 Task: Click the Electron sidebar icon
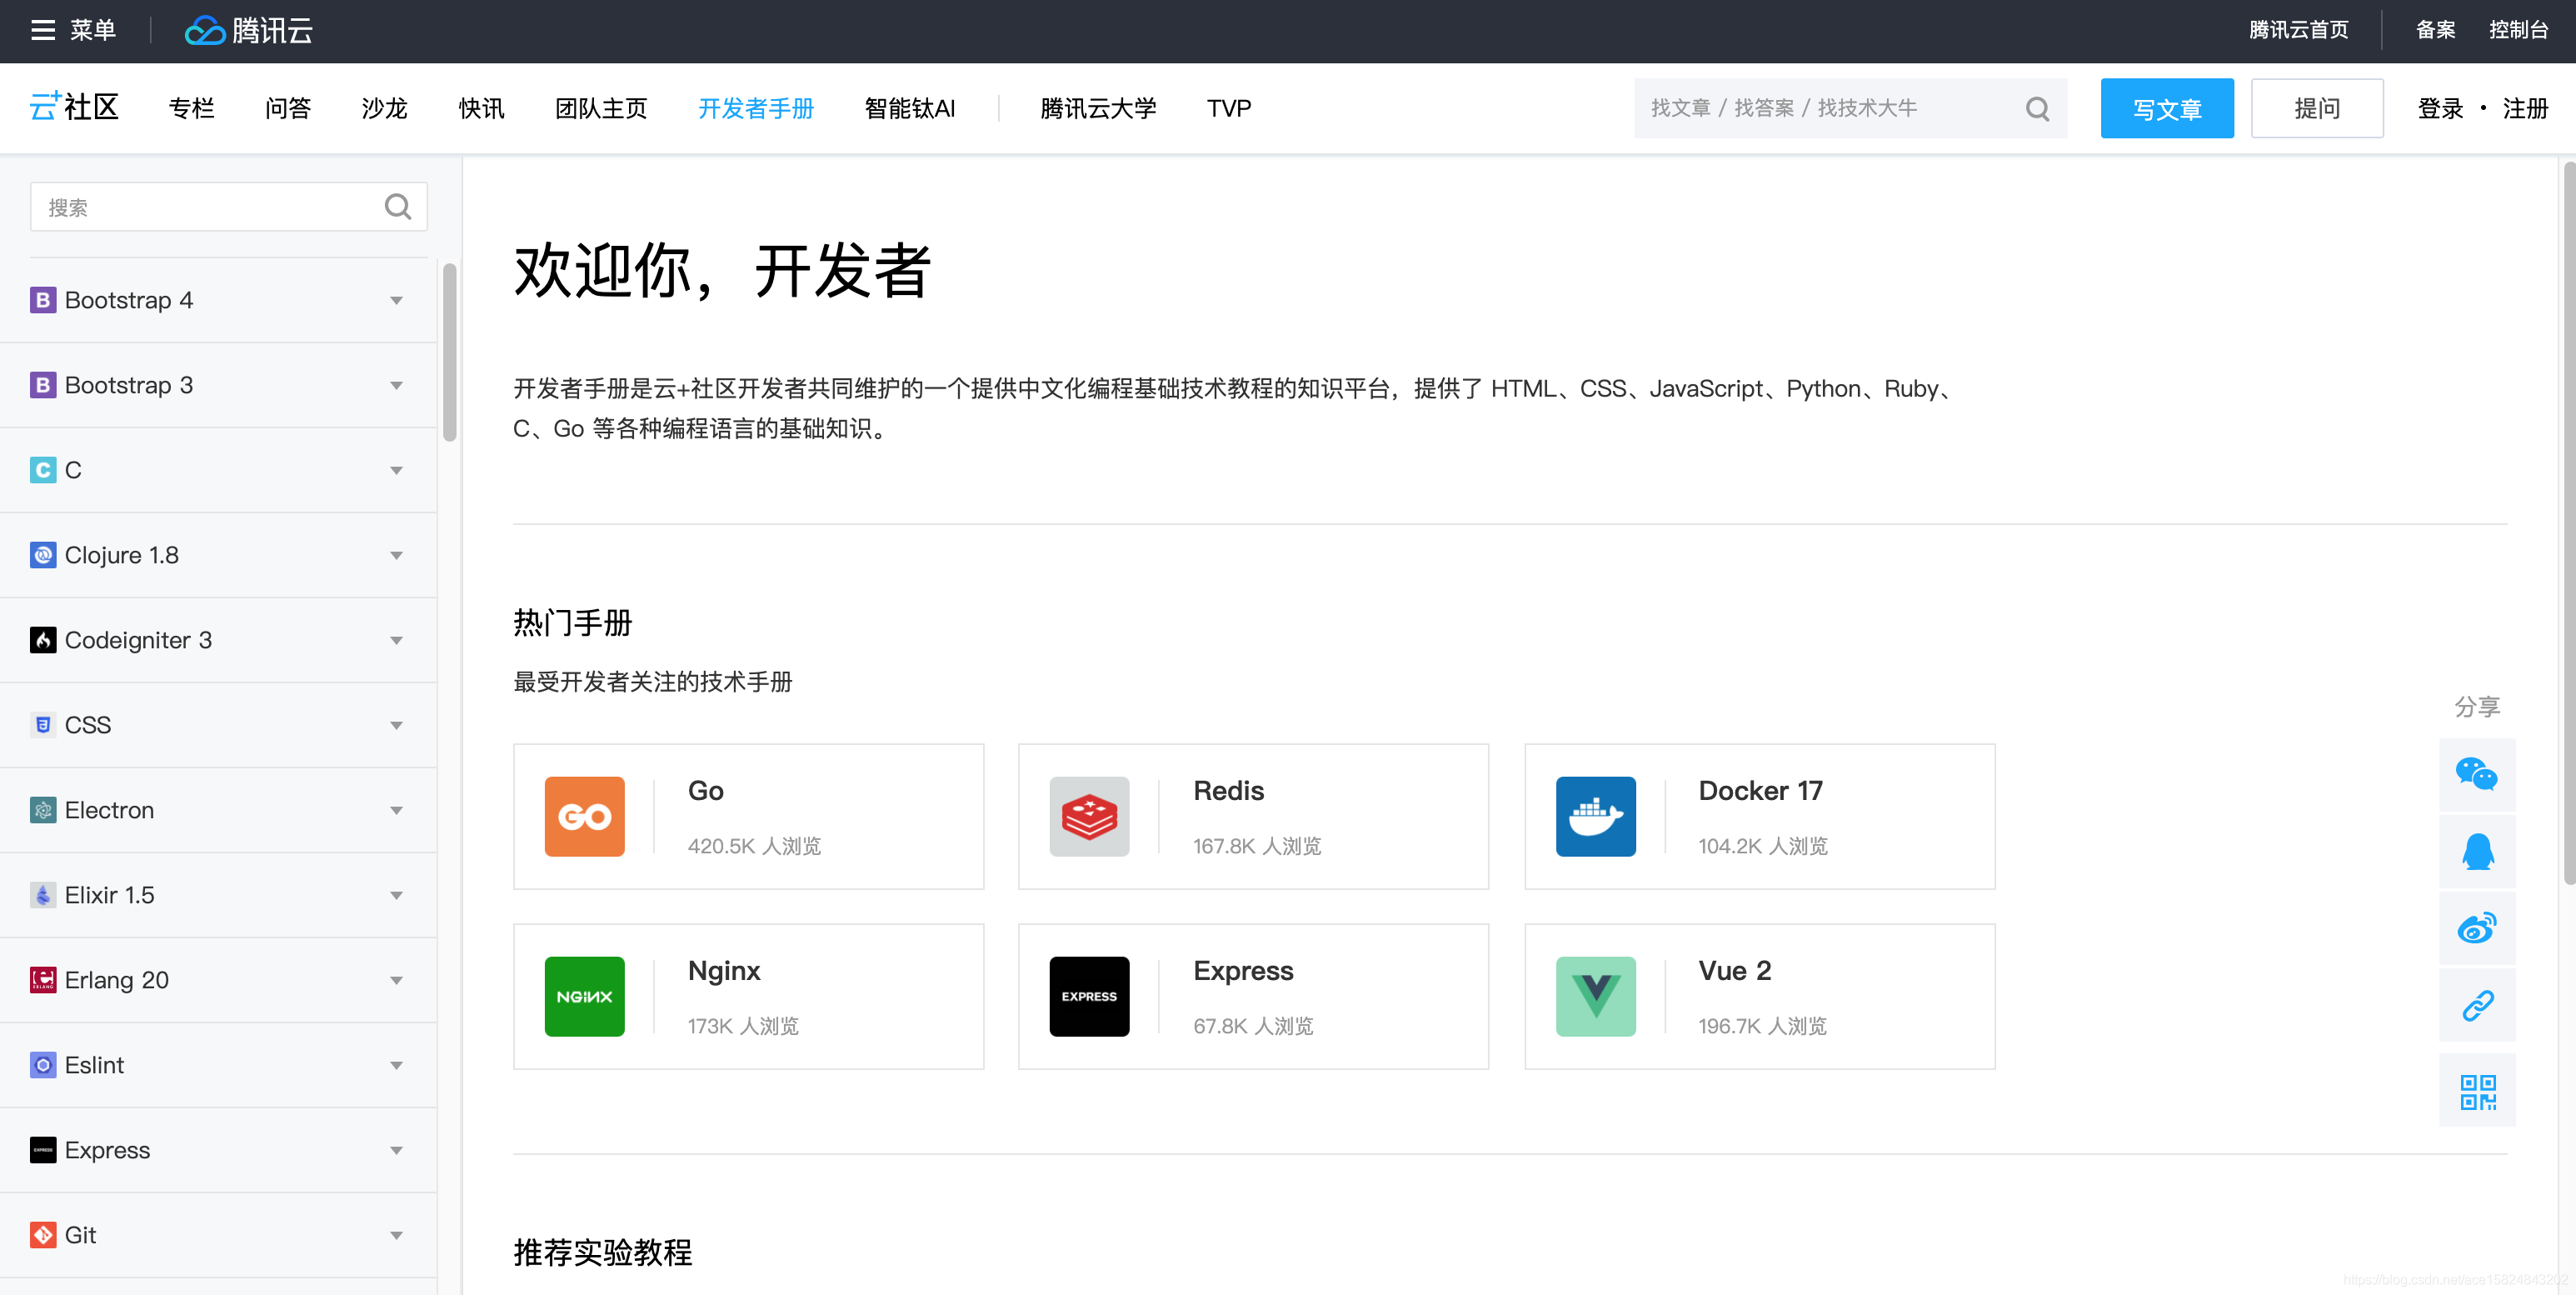(x=43, y=810)
